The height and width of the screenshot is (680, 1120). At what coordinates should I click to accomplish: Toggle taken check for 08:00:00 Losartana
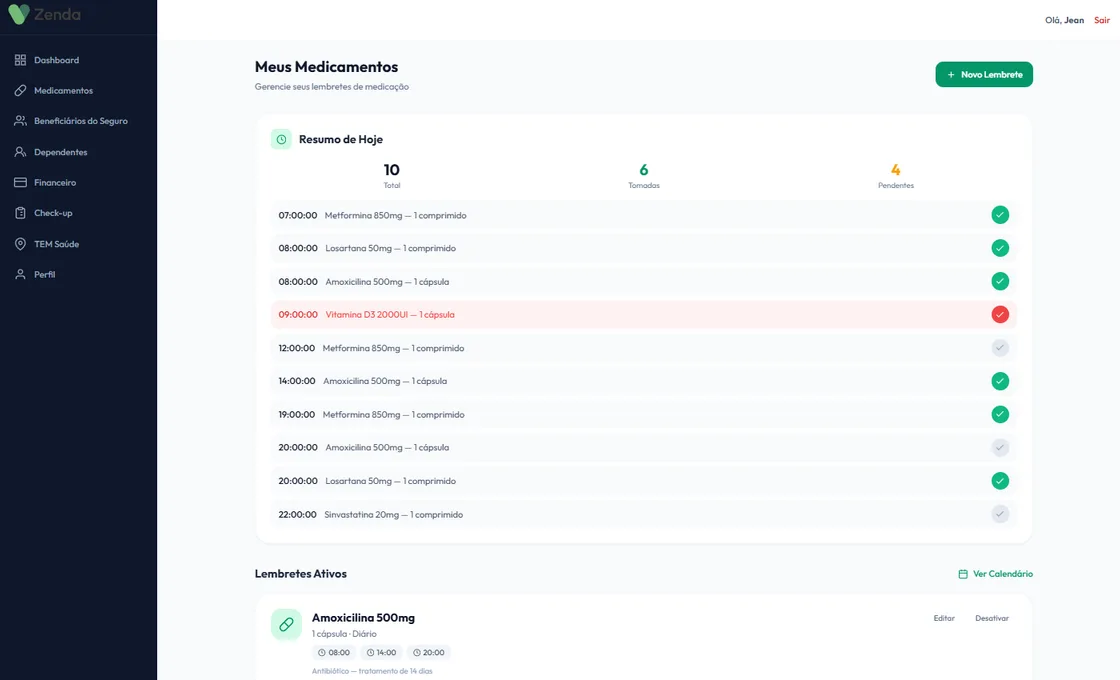tap(1000, 248)
